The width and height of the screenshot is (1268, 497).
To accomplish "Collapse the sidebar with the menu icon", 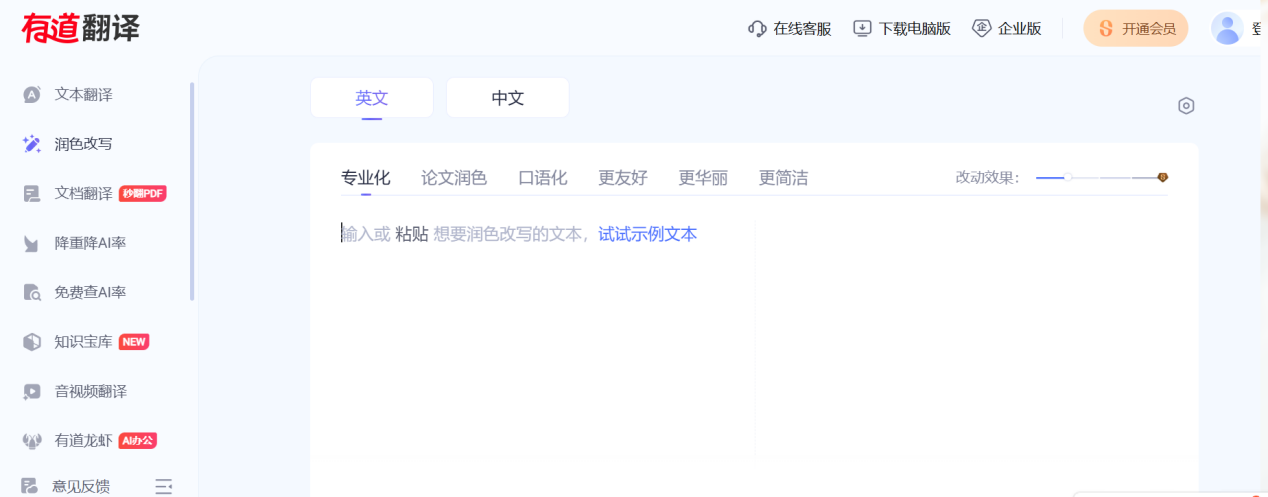I will click(163, 487).
